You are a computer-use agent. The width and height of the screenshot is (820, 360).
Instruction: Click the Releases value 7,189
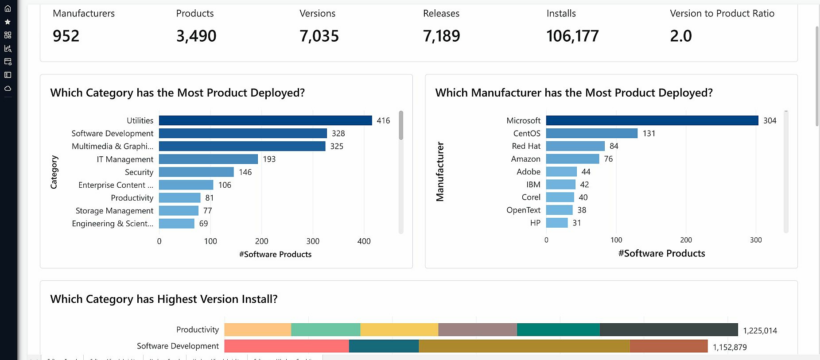coord(442,36)
